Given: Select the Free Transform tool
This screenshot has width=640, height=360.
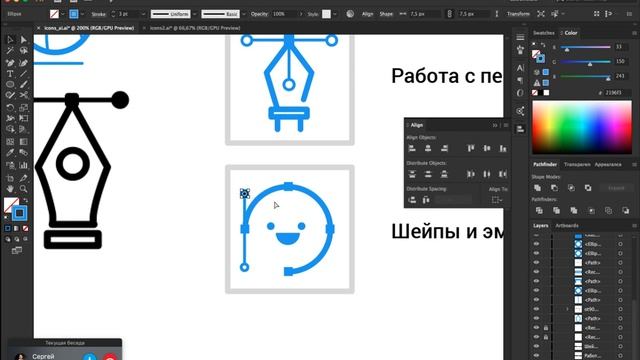Looking at the screenshot, I should point(24,118).
